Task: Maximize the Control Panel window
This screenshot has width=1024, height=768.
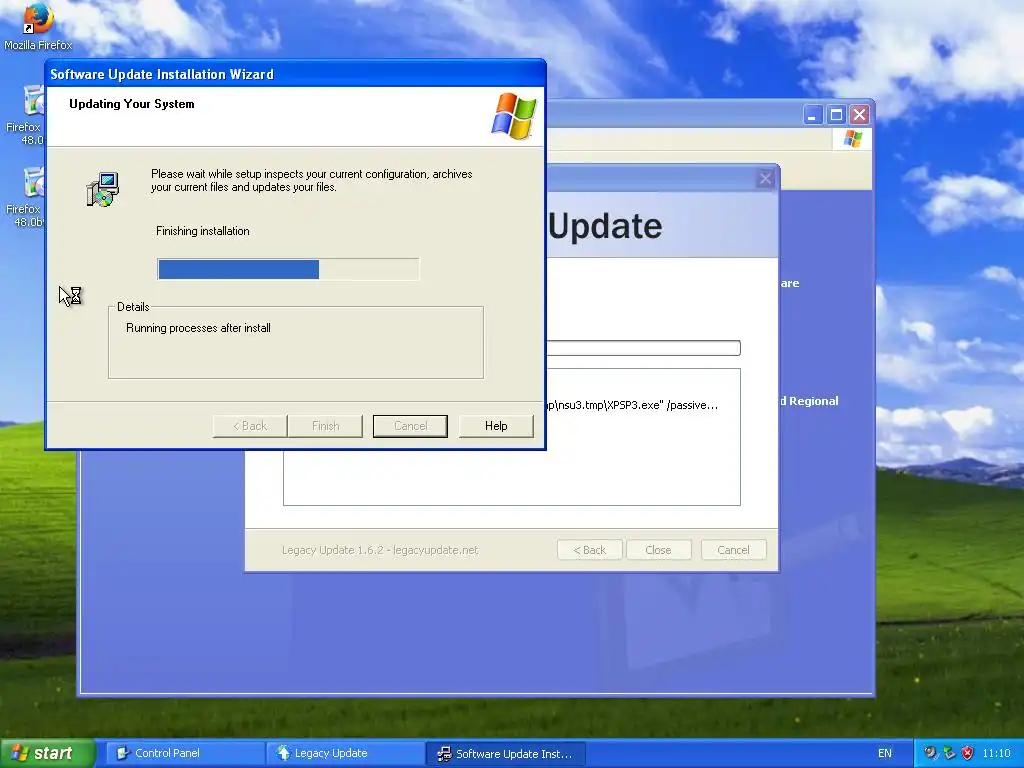Action: pyautogui.click(x=836, y=115)
